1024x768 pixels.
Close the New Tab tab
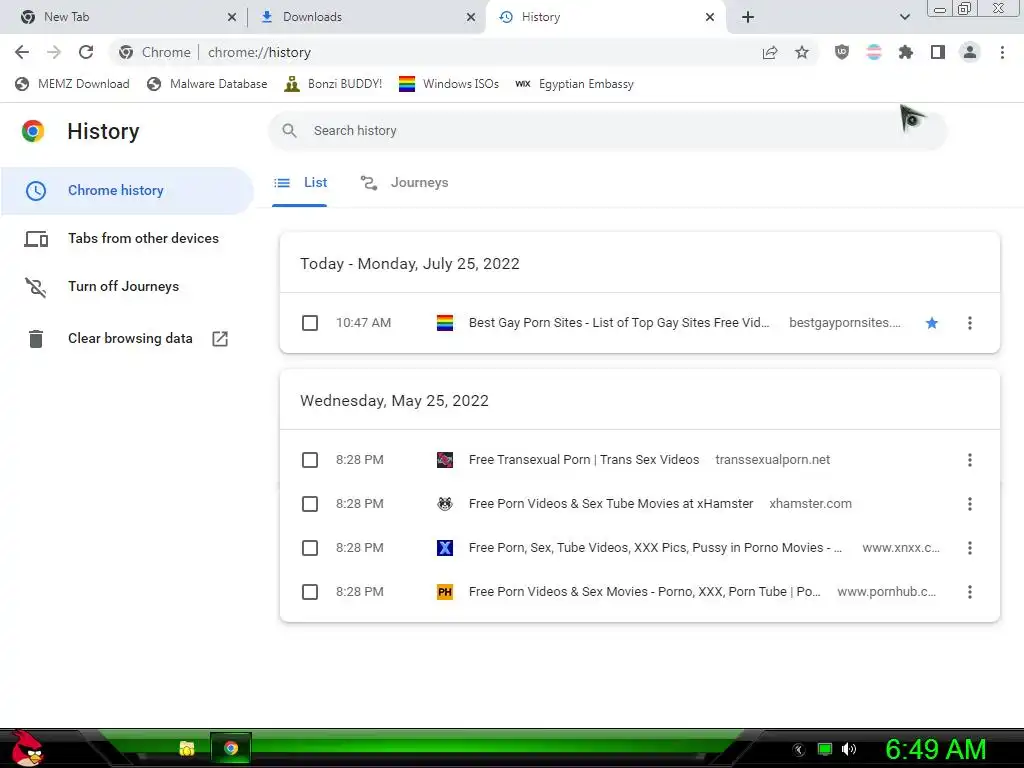231,18
